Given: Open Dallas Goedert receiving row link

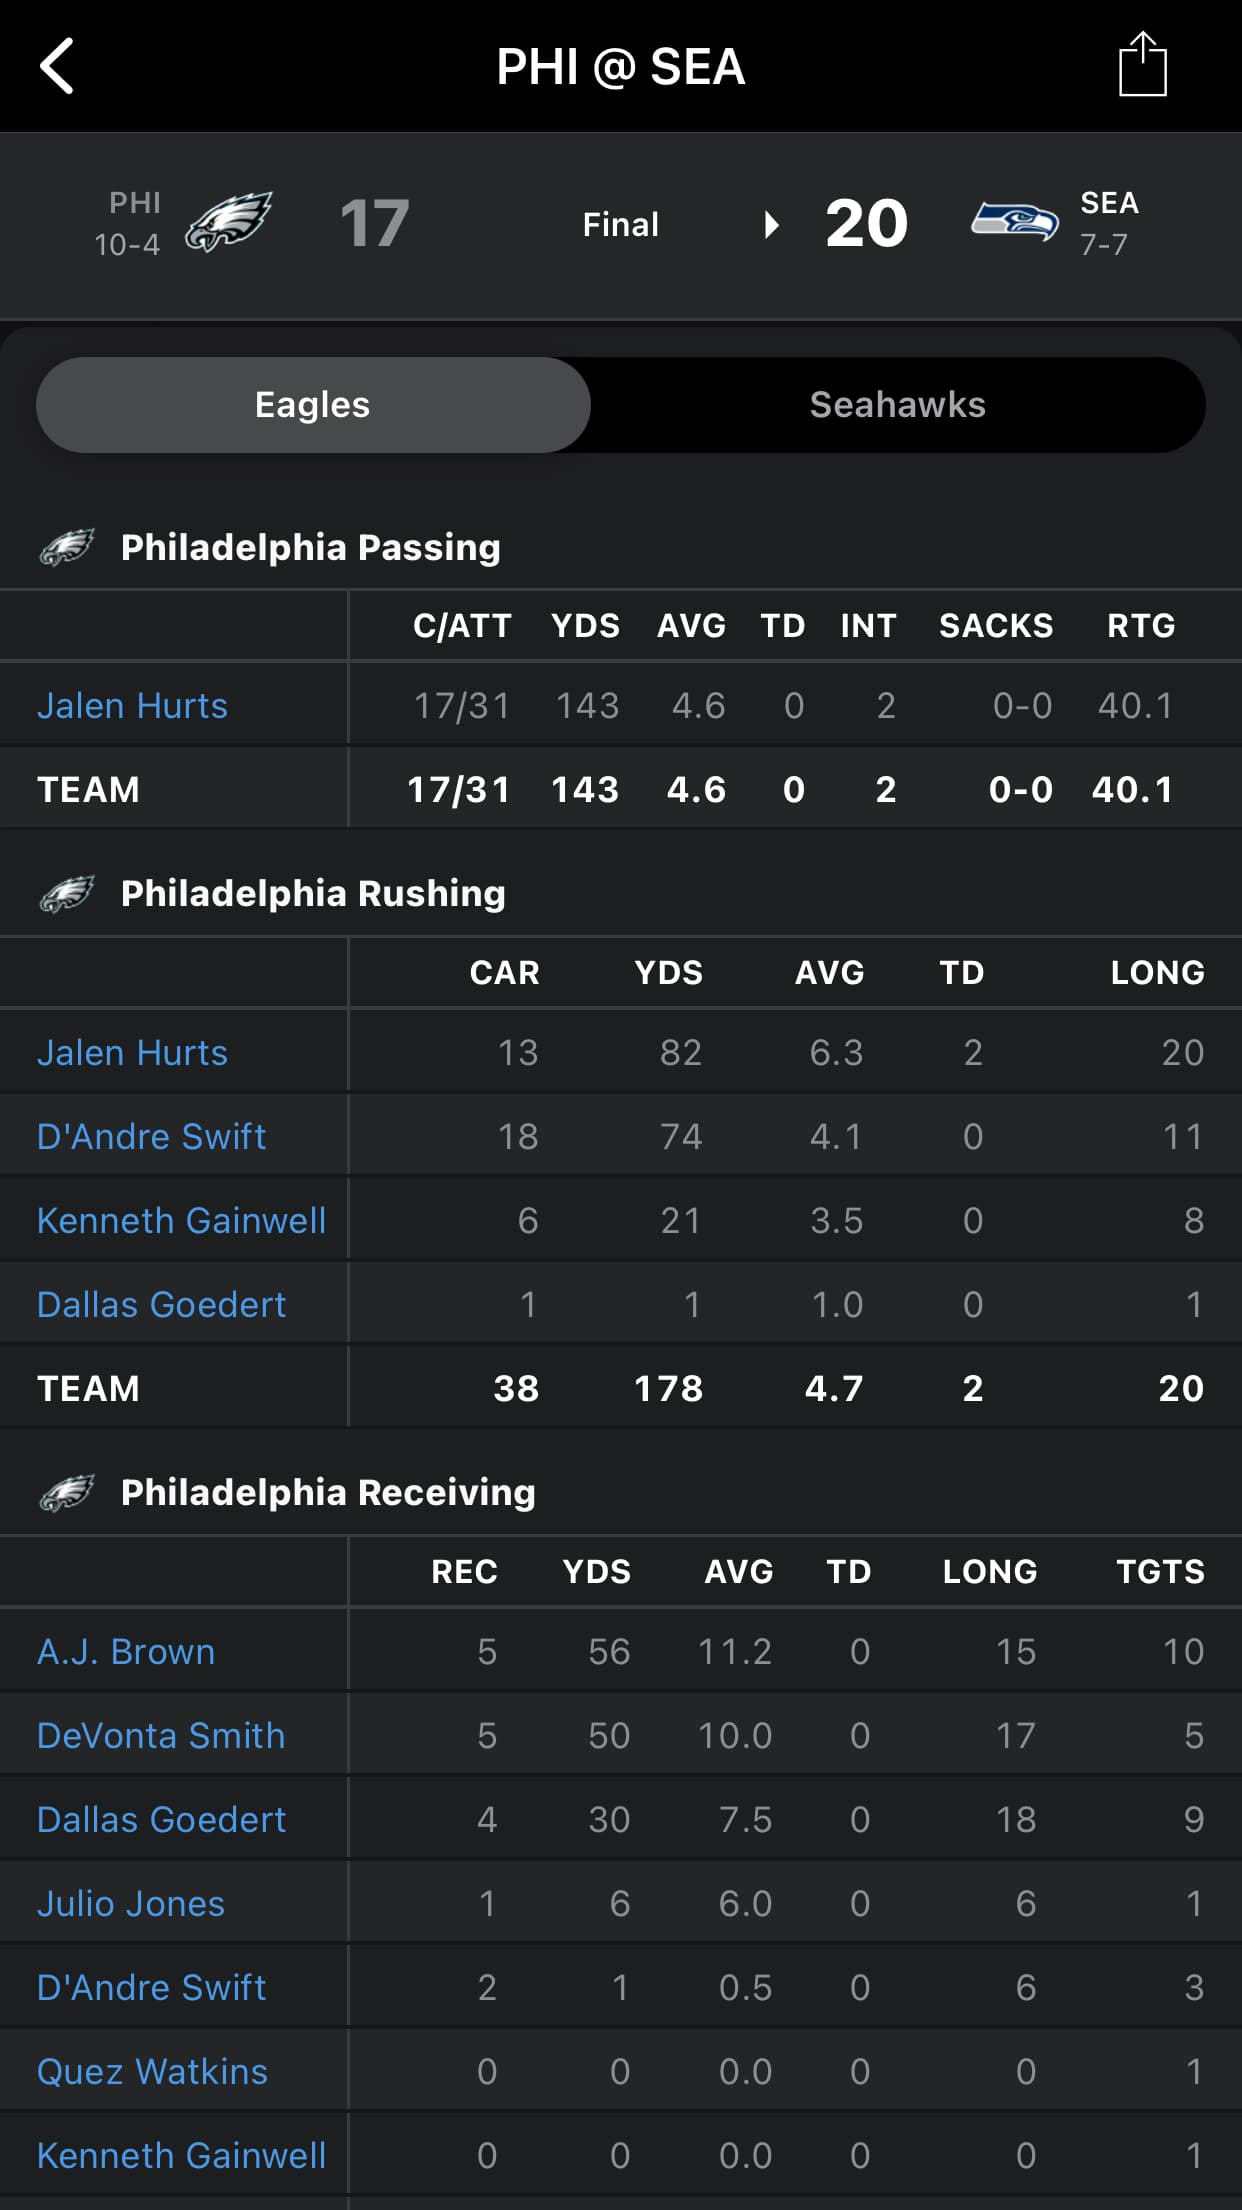Looking at the screenshot, I should coord(161,1819).
